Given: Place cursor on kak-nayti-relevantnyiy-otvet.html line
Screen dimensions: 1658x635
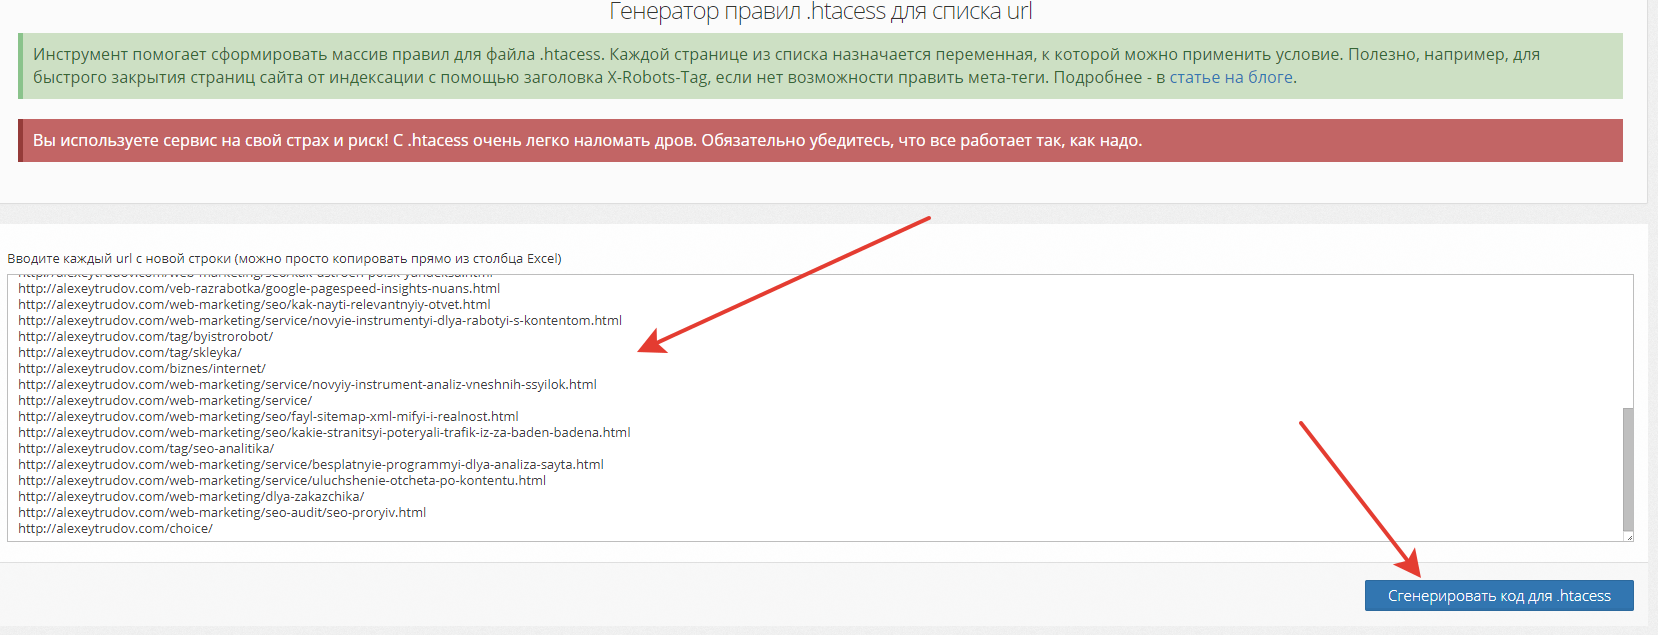Looking at the screenshot, I should 254,305.
